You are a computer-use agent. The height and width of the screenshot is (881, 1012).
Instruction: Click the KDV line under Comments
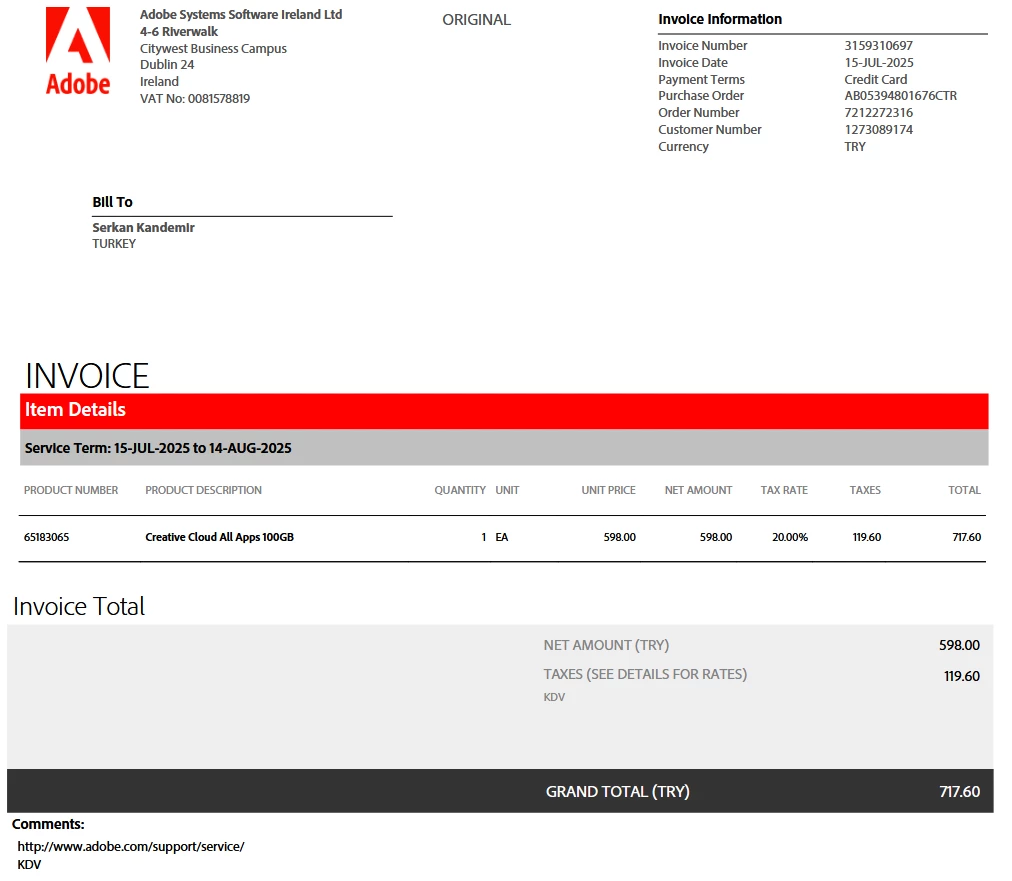coord(29,865)
